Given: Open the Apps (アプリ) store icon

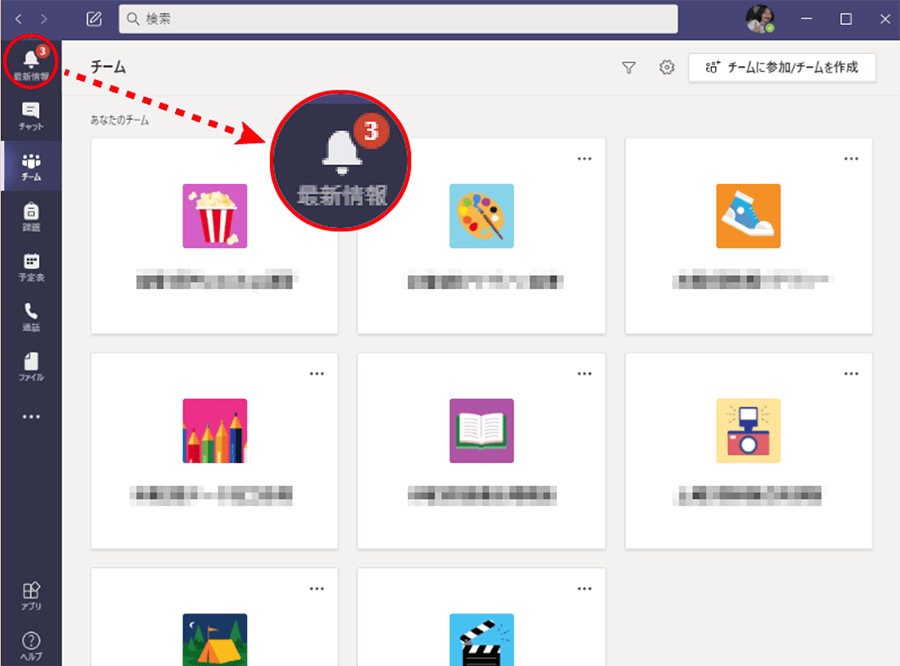Looking at the screenshot, I should coord(31,596).
